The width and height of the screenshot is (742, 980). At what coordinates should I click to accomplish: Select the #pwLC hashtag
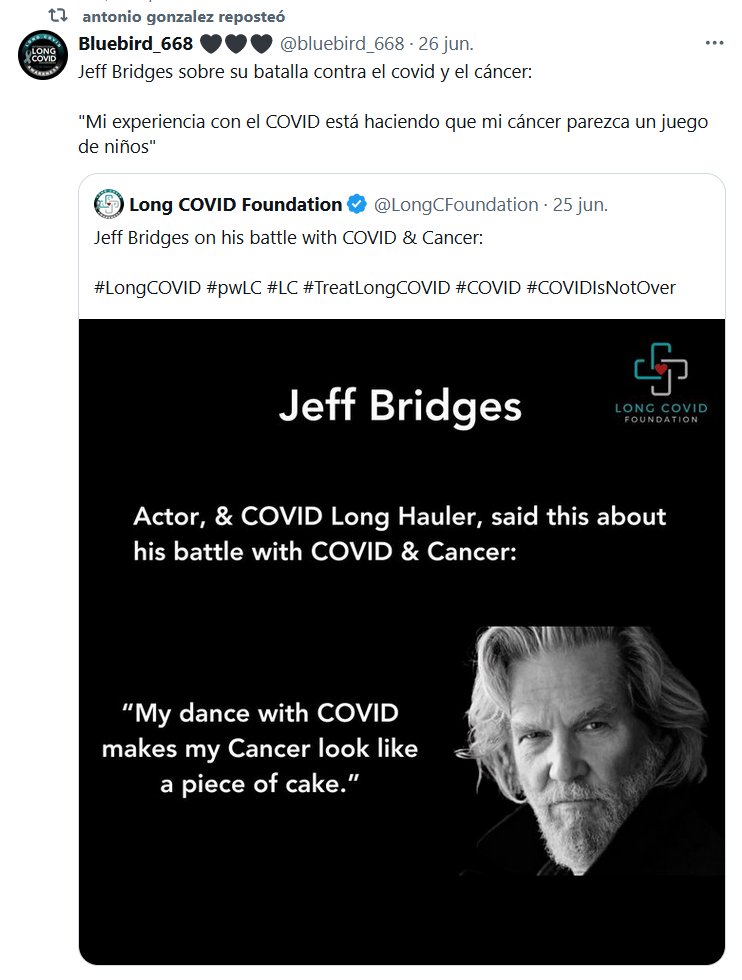pyautogui.click(x=234, y=287)
